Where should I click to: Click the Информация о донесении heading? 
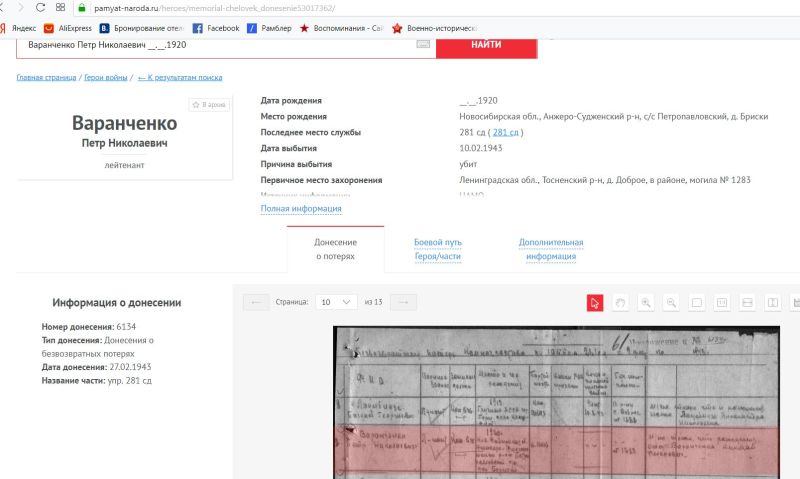coord(117,302)
